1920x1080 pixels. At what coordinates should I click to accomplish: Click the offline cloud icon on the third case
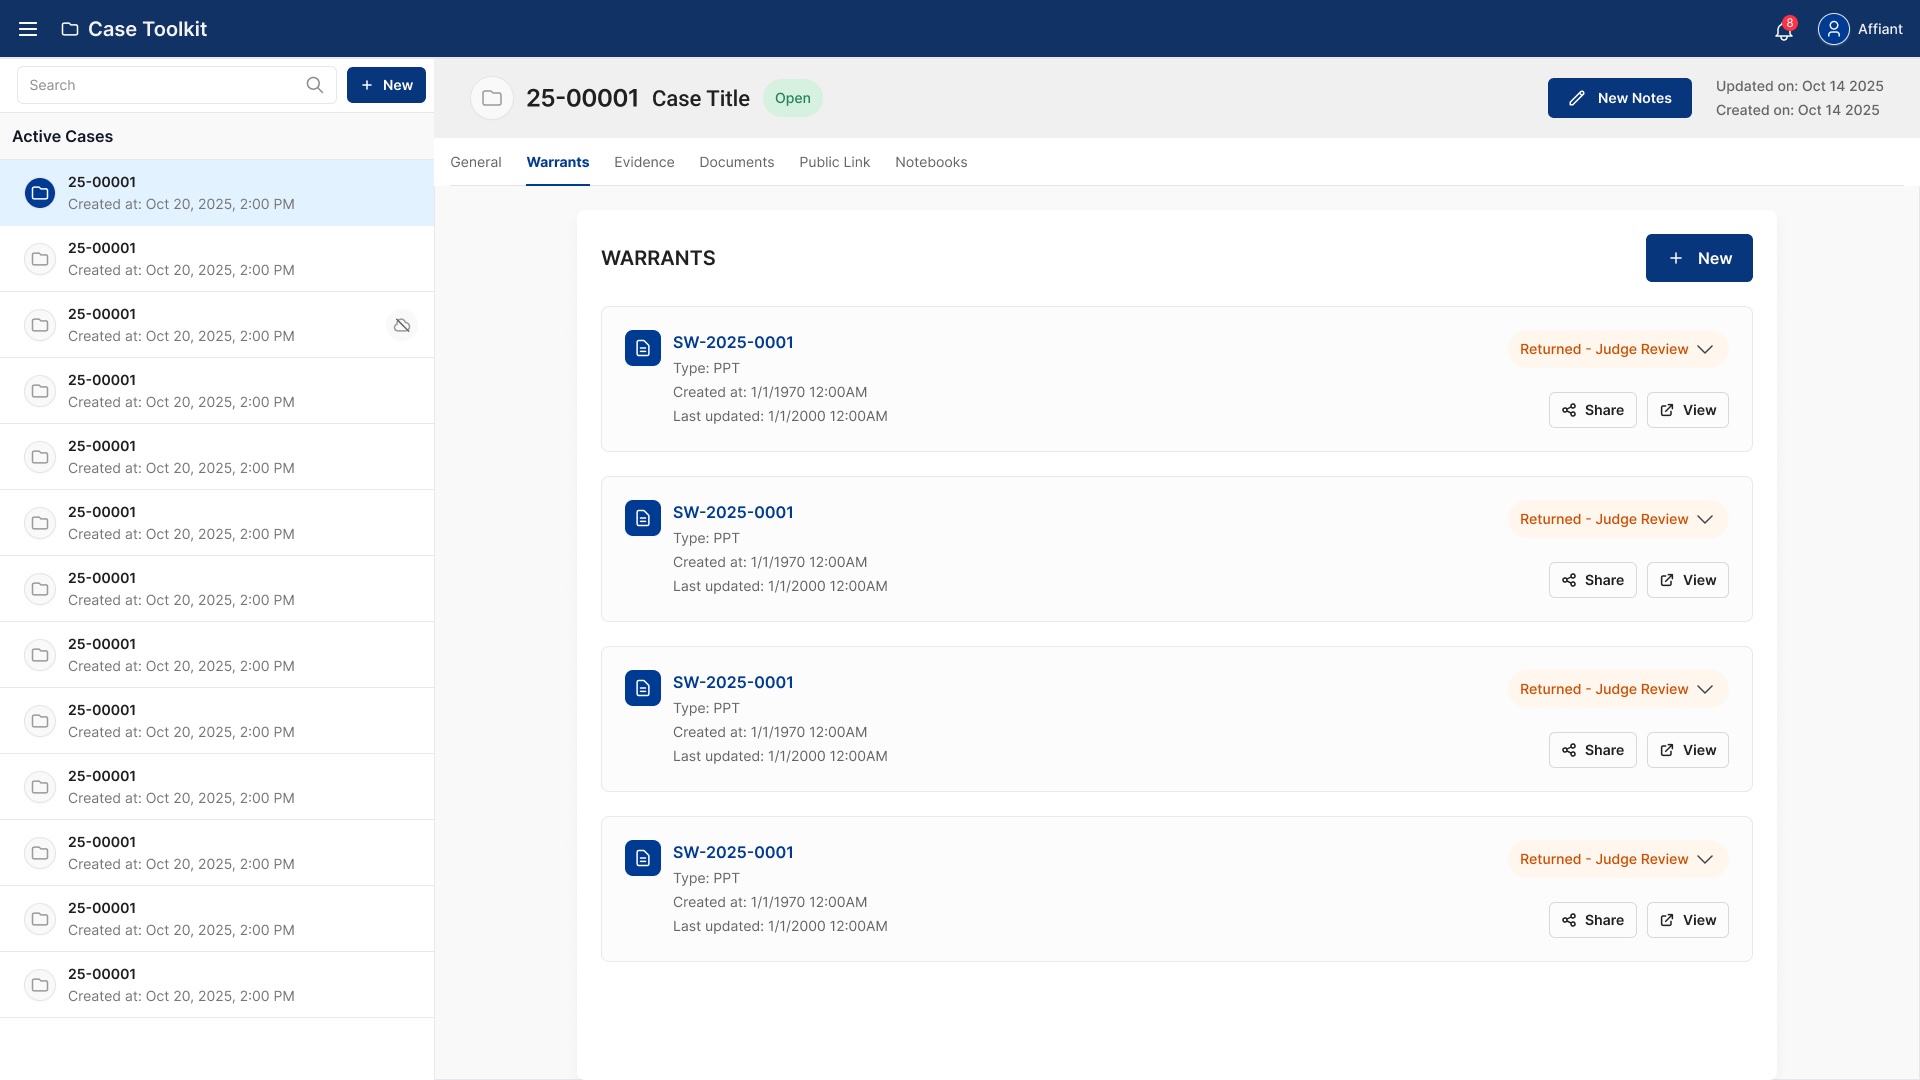pos(401,325)
